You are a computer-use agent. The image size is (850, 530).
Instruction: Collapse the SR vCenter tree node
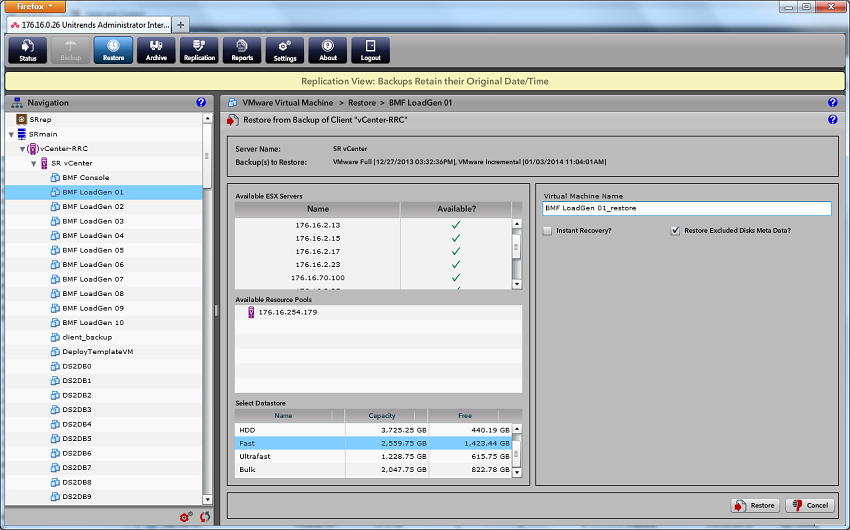pyautogui.click(x=34, y=164)
